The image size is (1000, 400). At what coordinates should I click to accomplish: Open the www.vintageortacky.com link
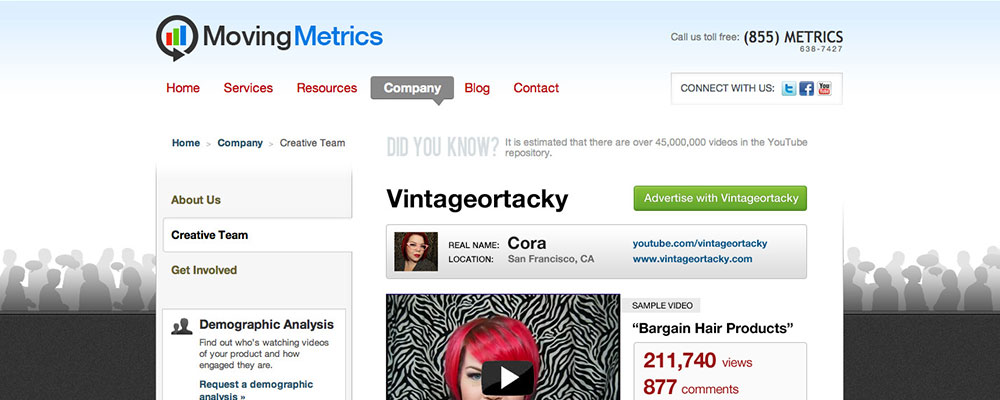pyautogui.click(x=692, y=259)
